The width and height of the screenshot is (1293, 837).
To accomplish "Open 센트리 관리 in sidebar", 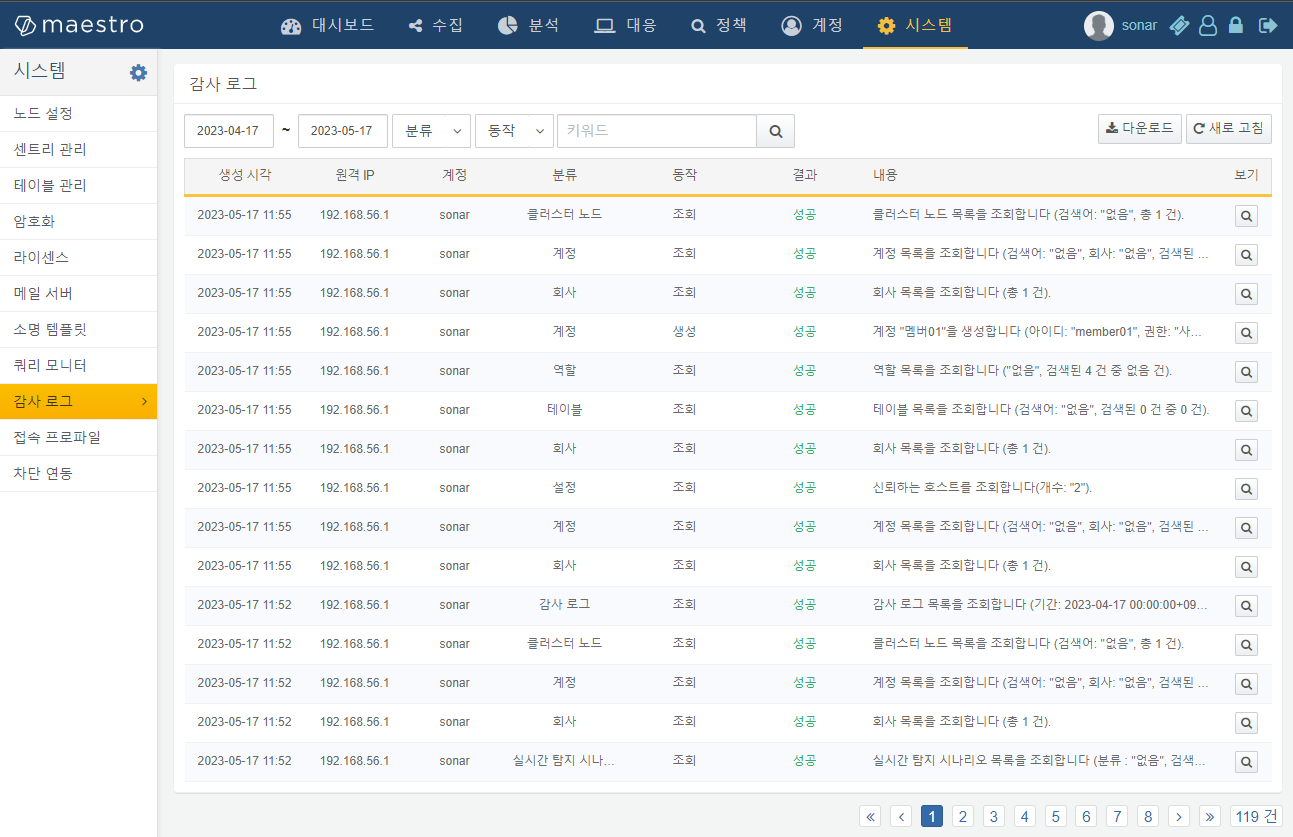I will point(78,150).
